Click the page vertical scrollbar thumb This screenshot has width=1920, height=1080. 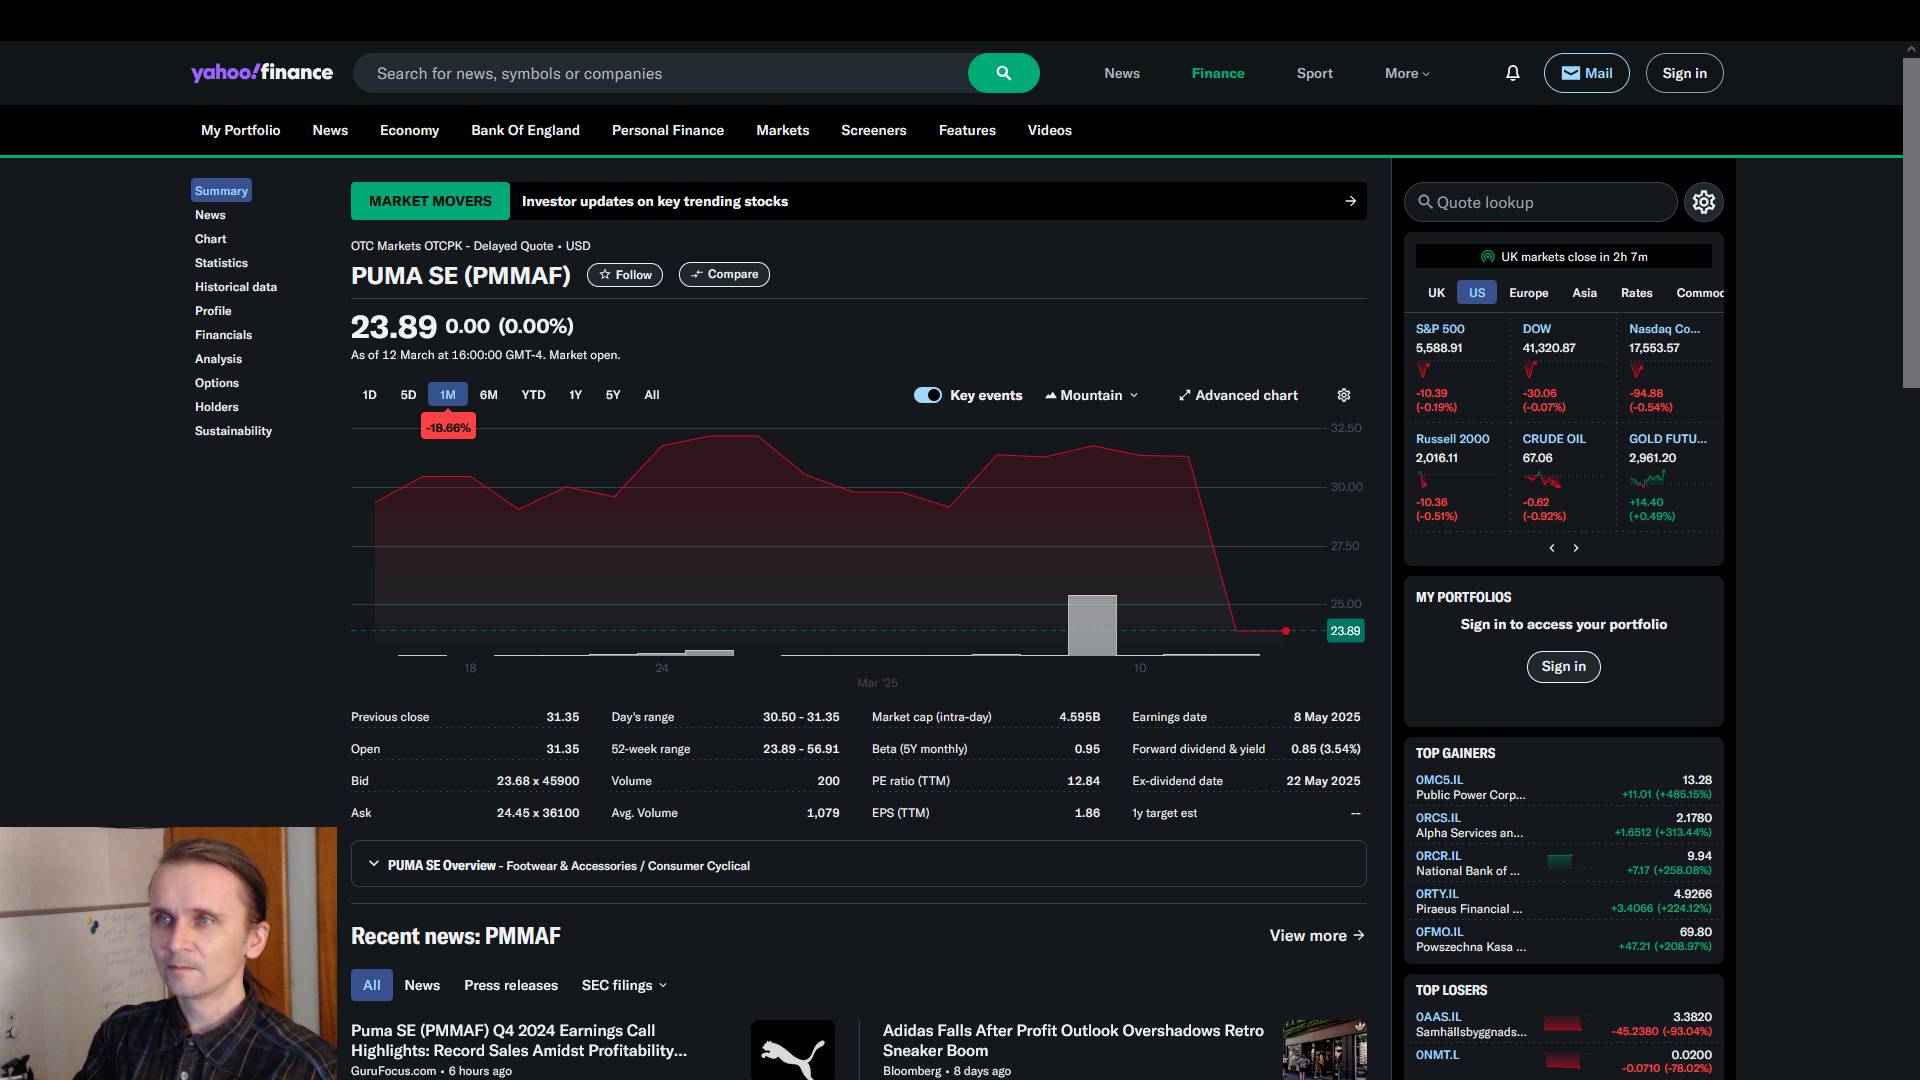[1910, 220]
